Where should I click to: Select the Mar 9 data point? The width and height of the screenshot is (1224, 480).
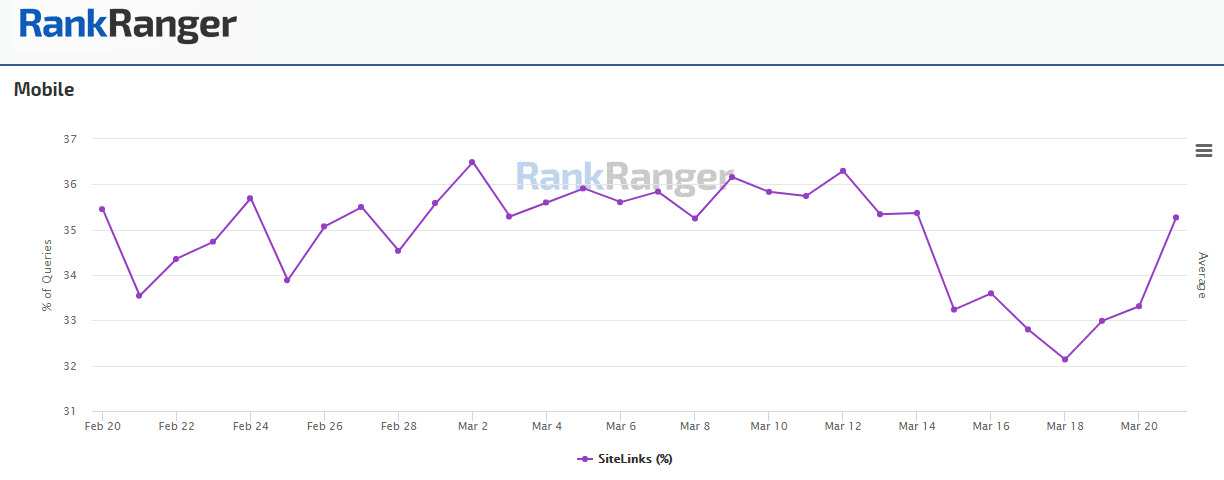tap(732, 177)
